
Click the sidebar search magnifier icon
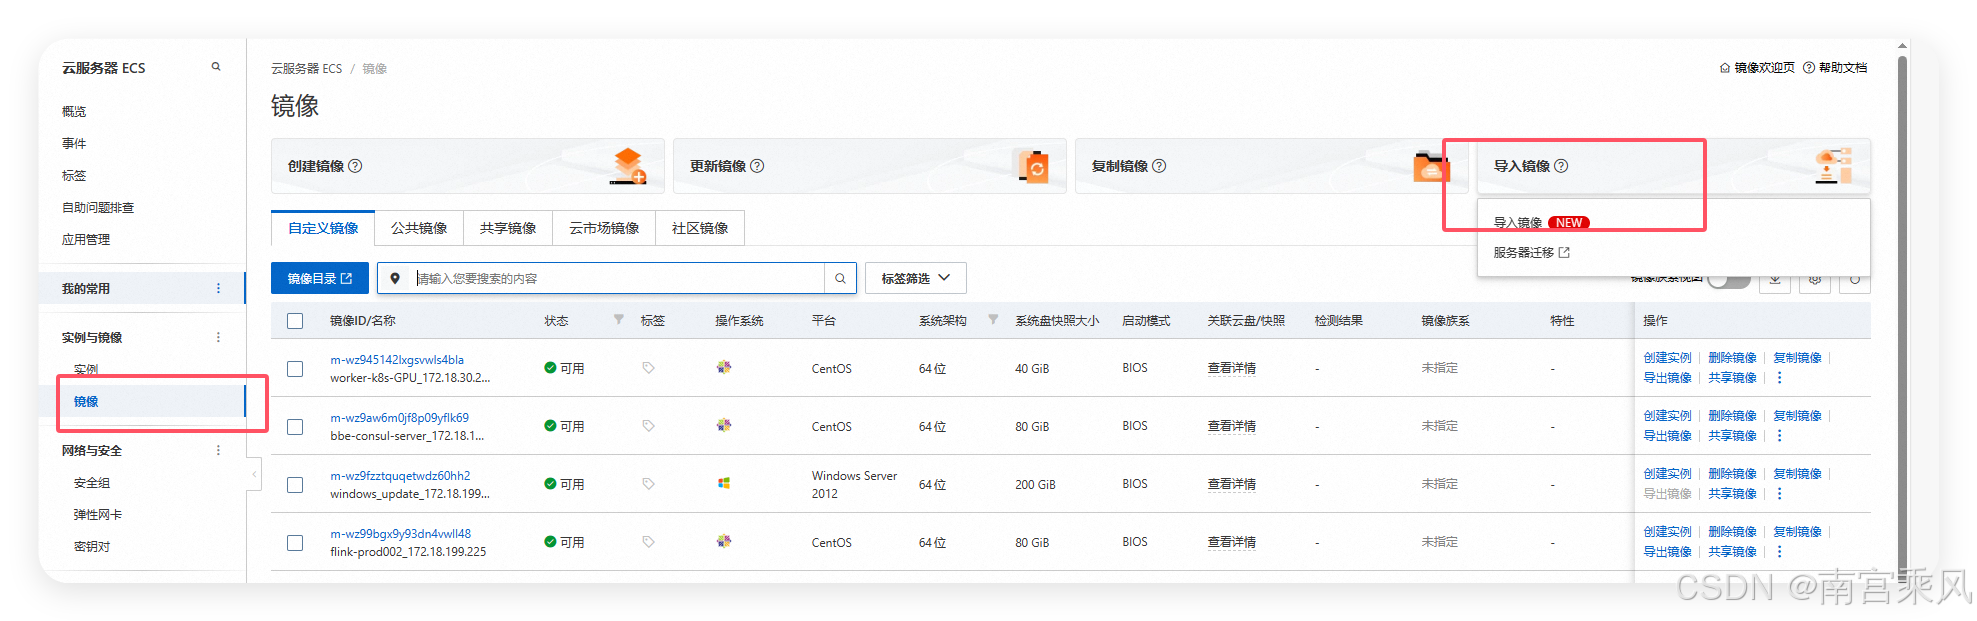click(x=216, y=67)
